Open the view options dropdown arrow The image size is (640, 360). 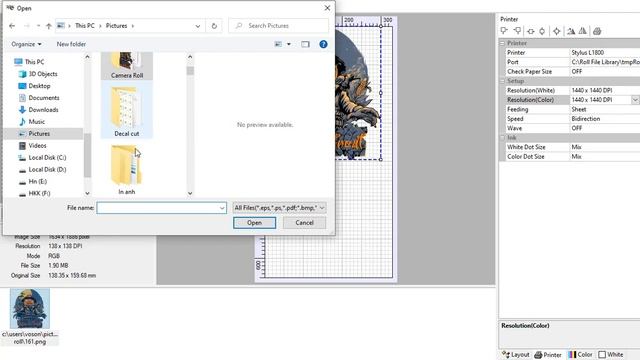pos(289,44)
